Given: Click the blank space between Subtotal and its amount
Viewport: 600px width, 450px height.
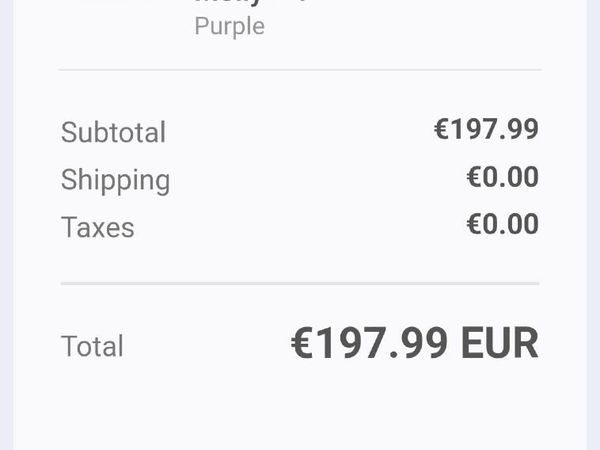Looking at the screenshot, I should pos(300,132).
